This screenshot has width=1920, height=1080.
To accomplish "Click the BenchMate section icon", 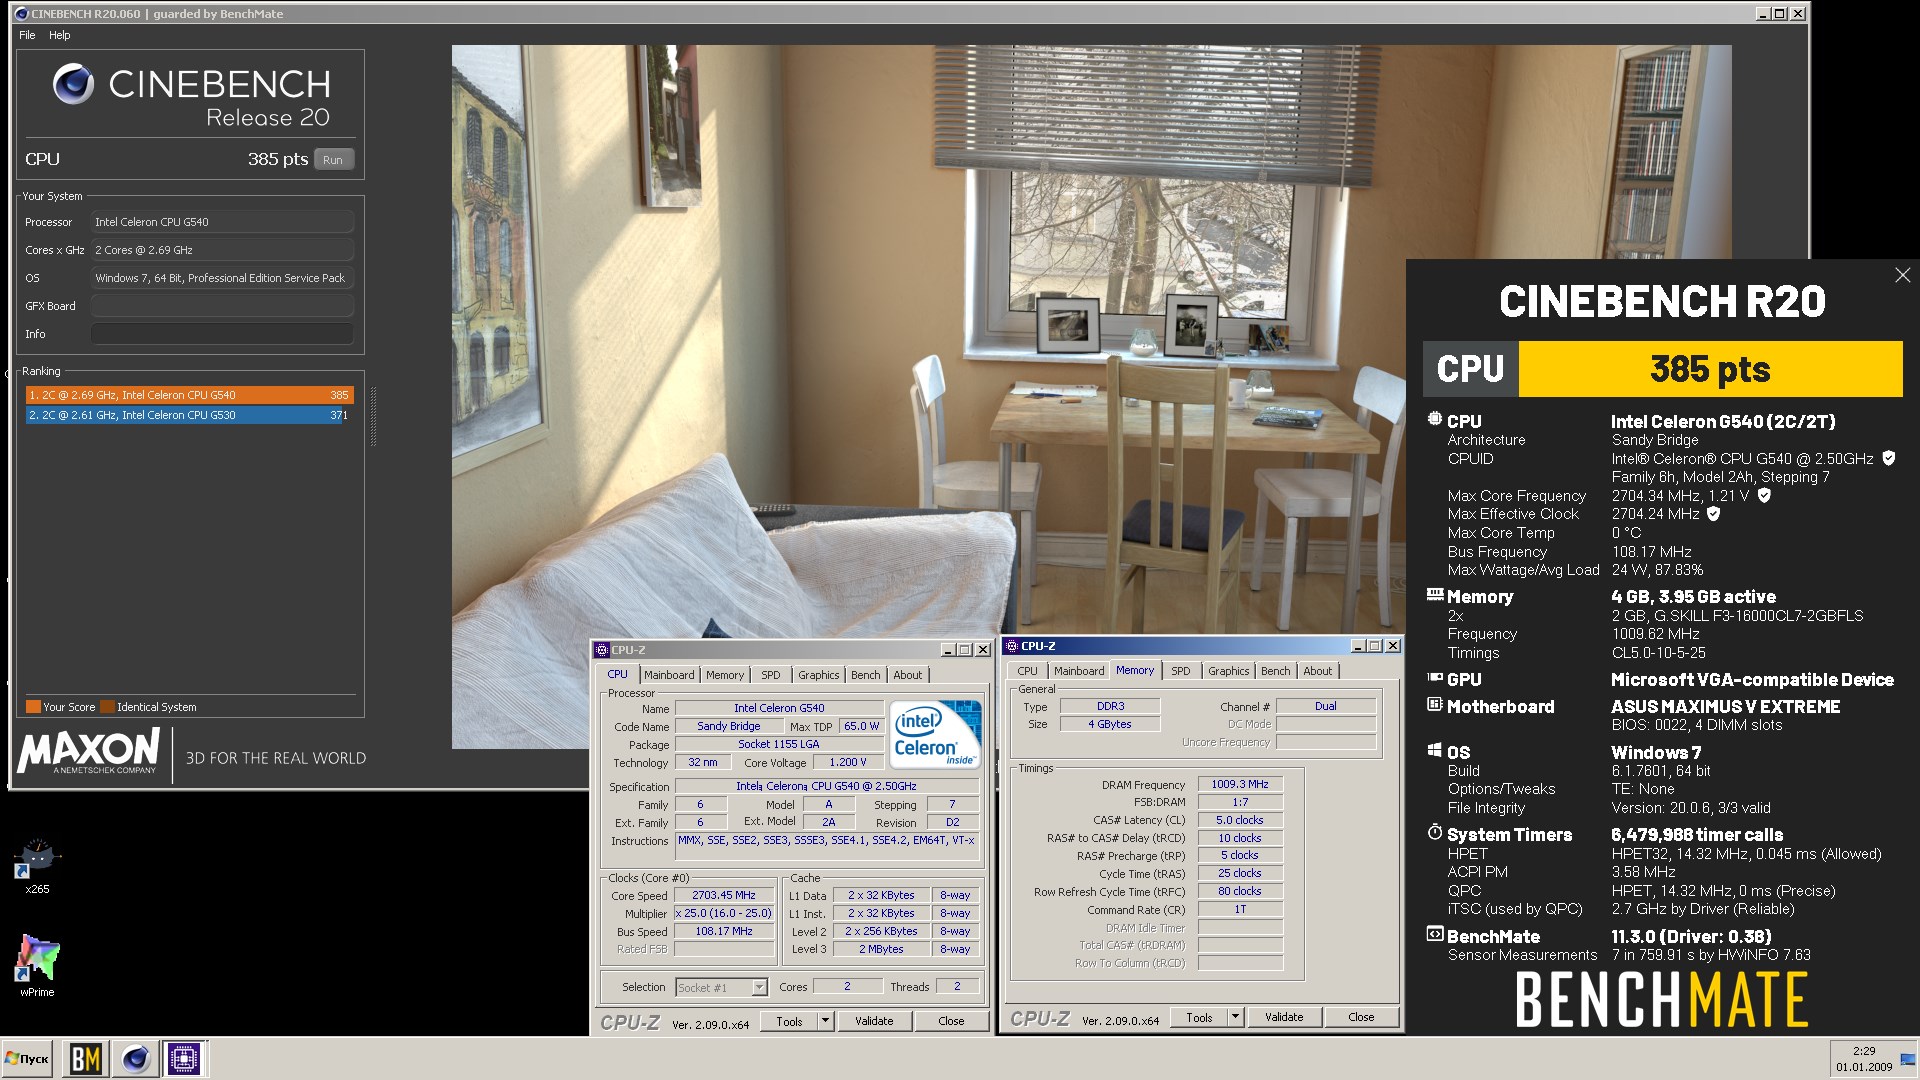I will click(x=1434, y=935).
